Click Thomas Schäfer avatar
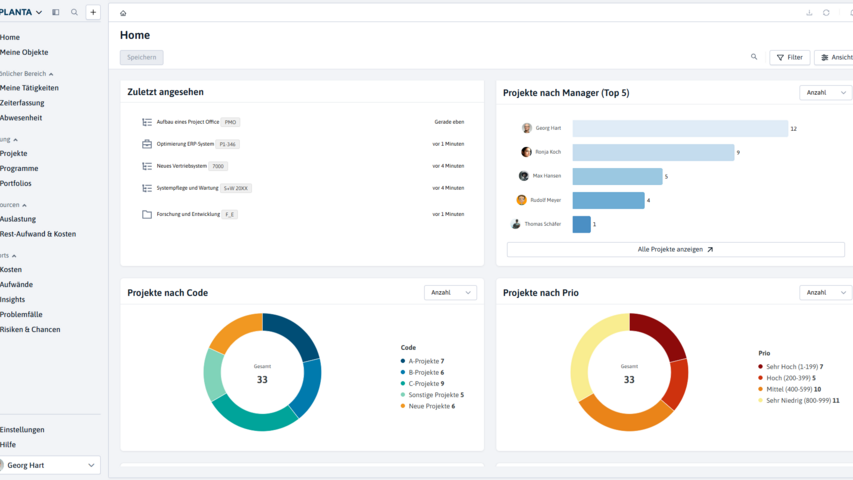 coord(516,224)
